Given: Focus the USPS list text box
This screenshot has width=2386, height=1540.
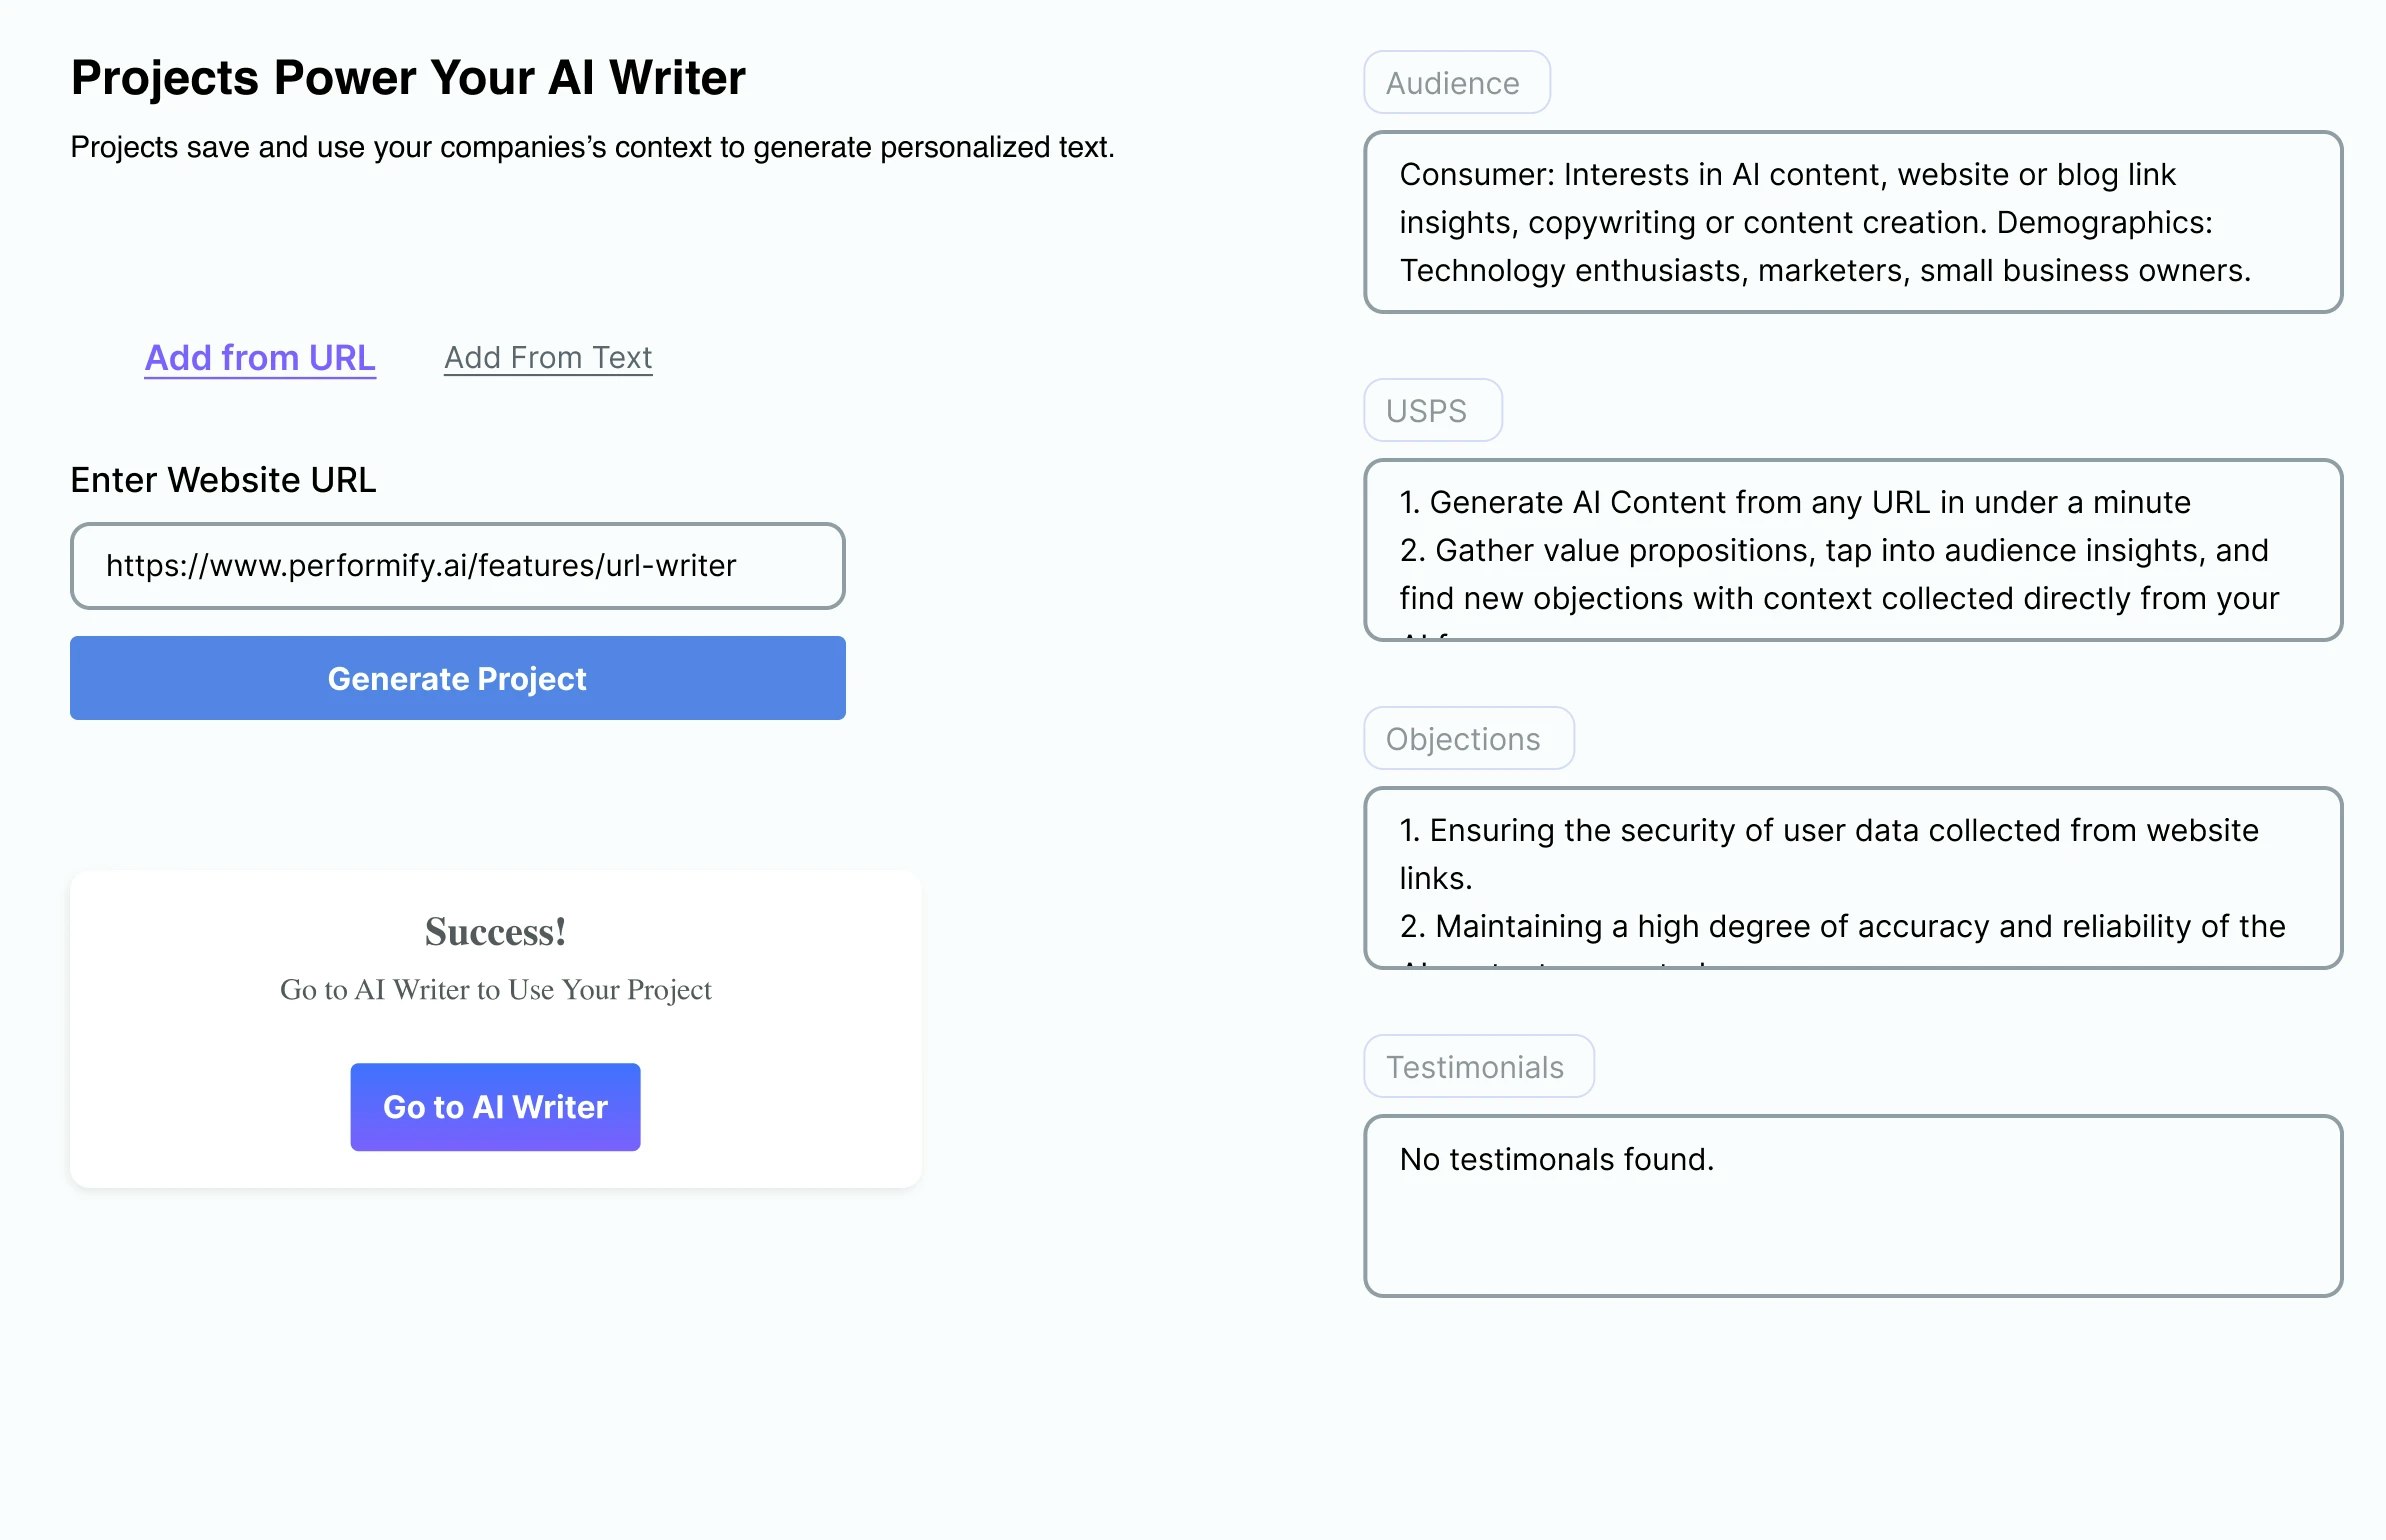Looking at the screenshot, I should click(x=1852, y=550).
